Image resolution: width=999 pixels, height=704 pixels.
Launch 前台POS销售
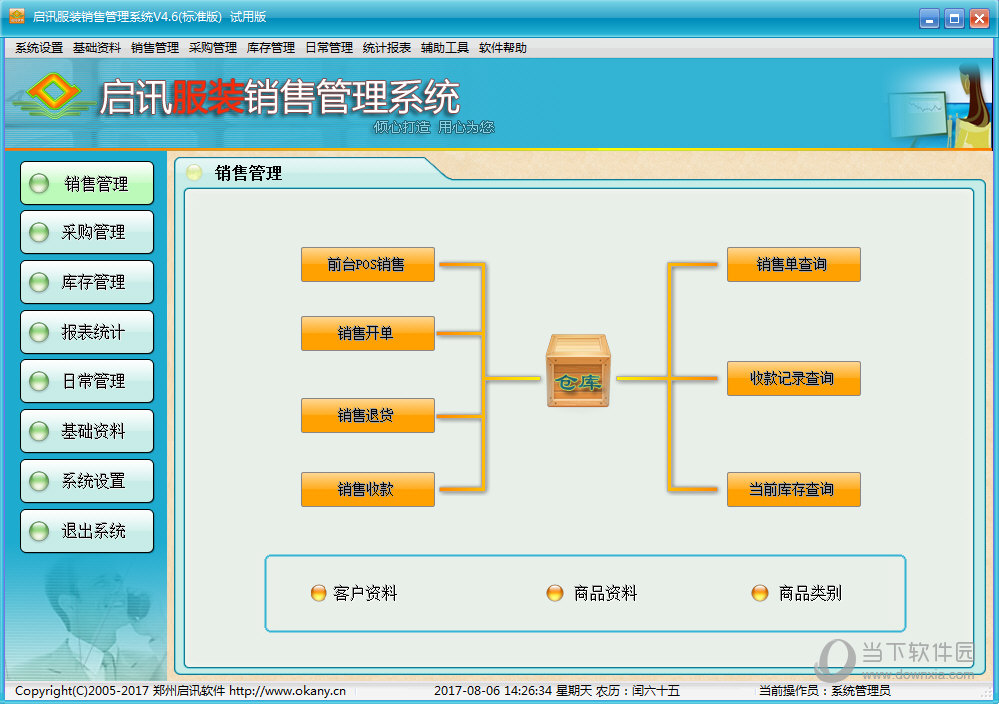pos(368,264)
